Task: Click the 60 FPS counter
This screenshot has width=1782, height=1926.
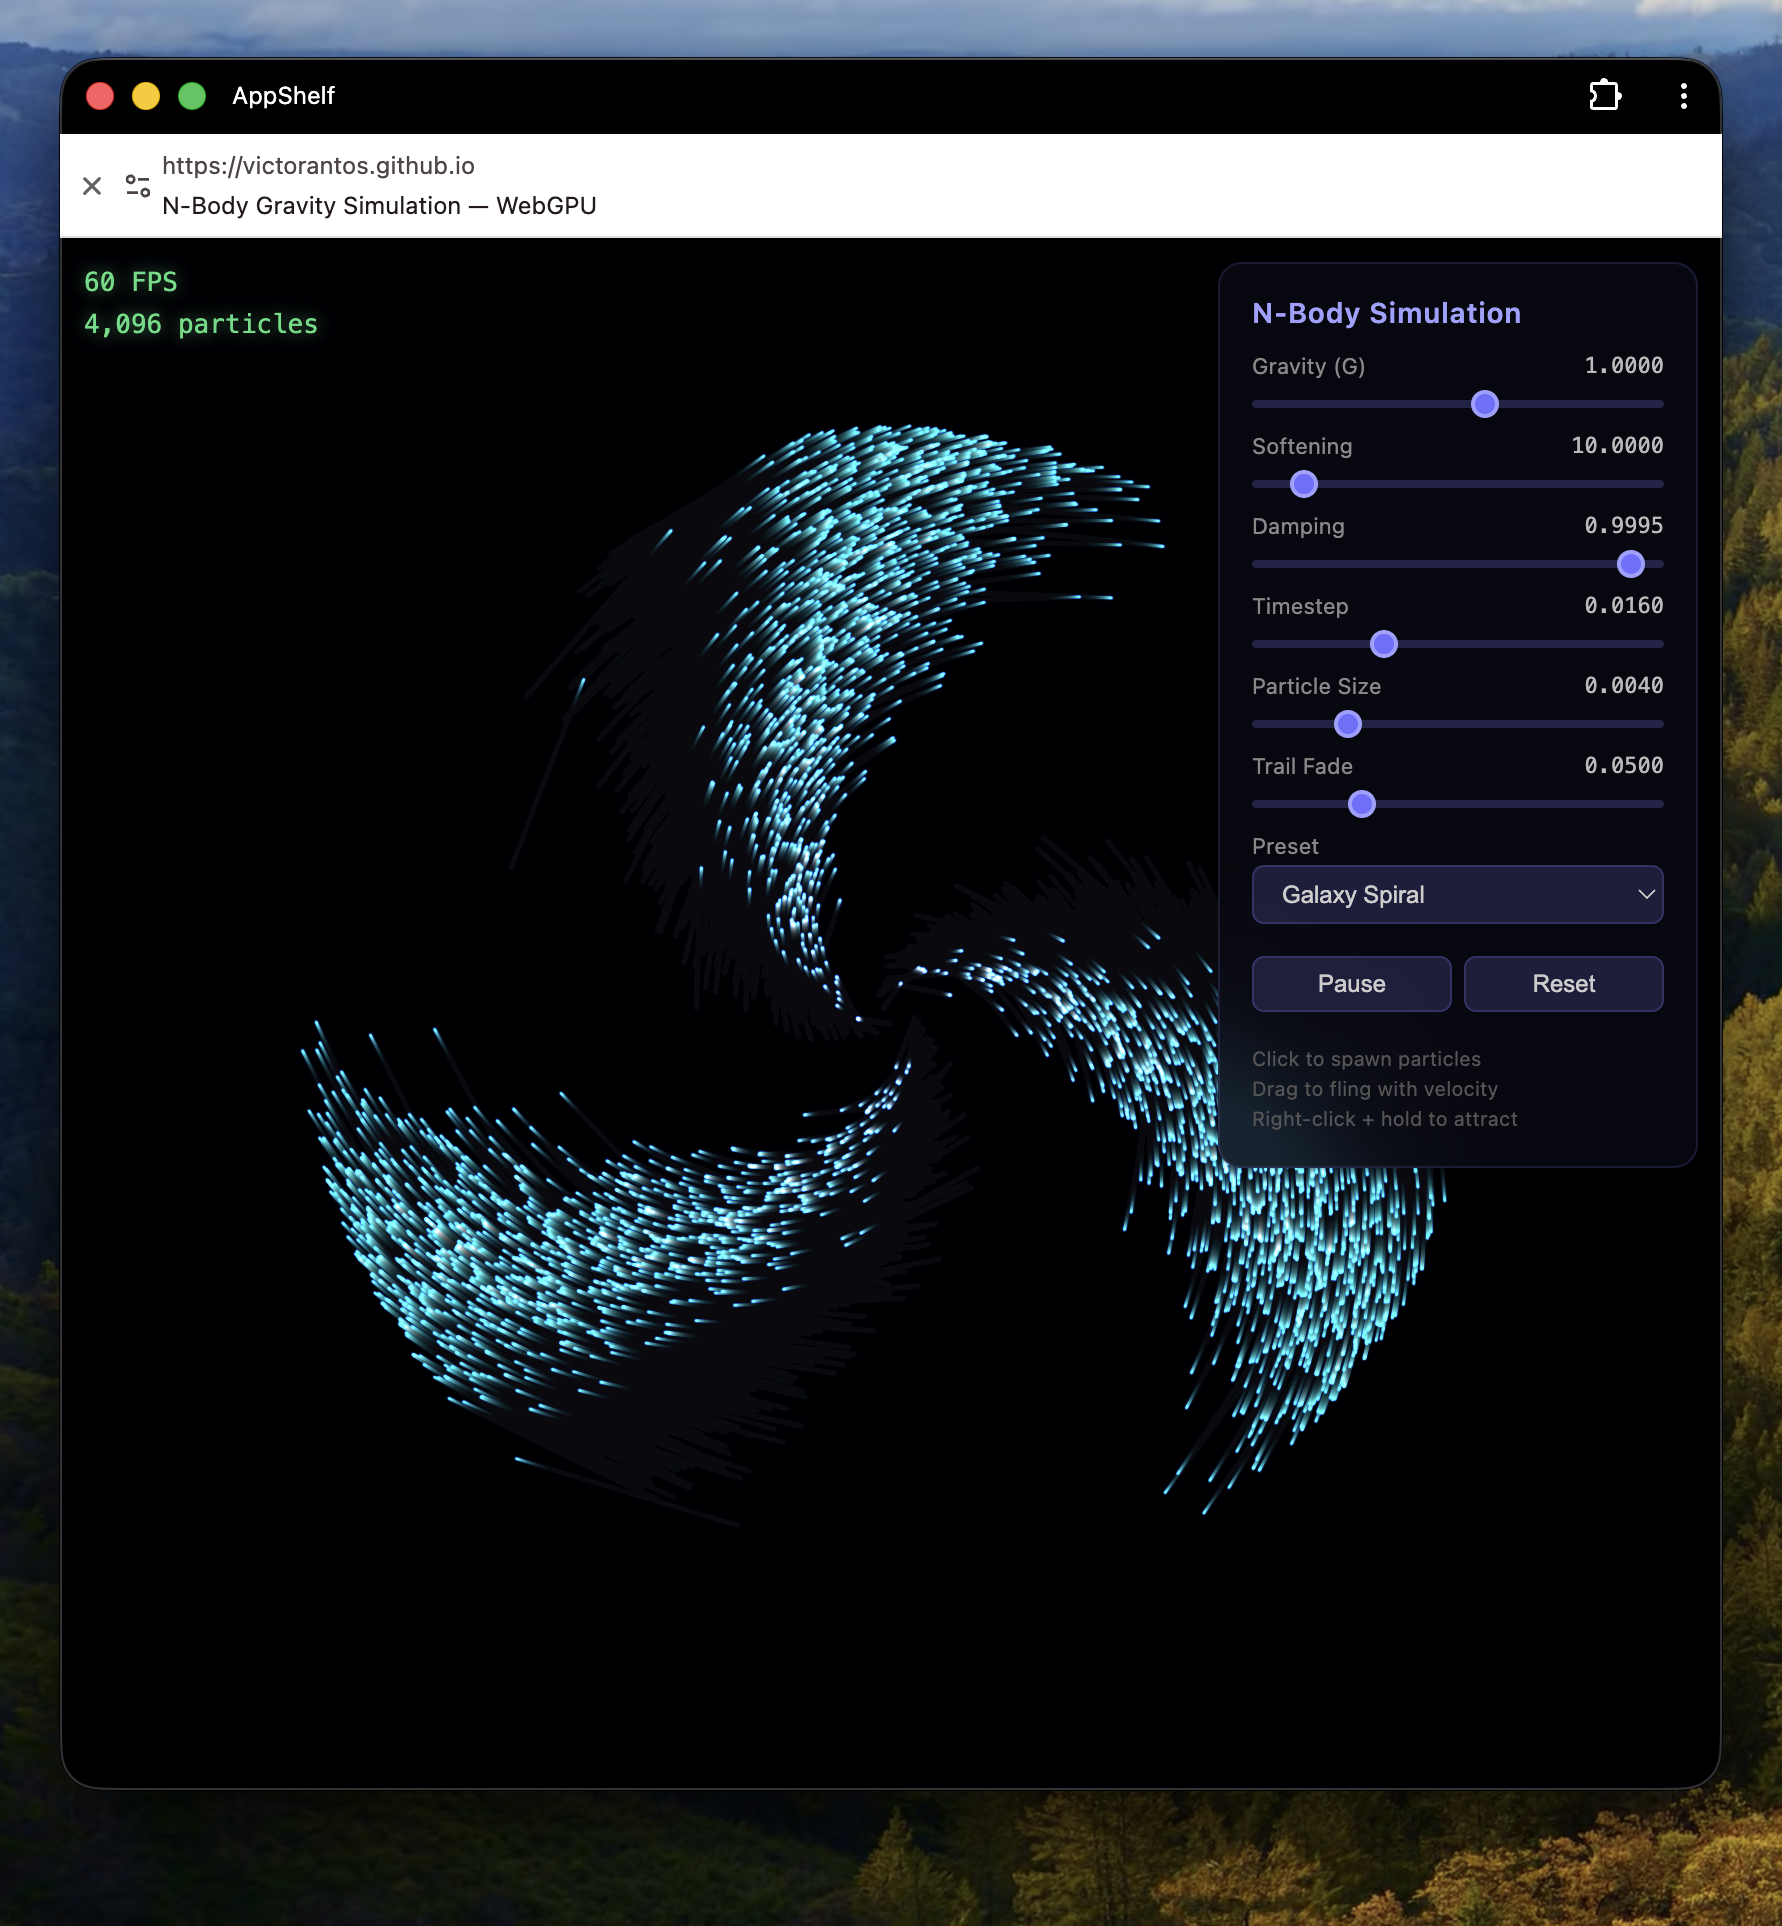Action: click(x=131, y=282)
